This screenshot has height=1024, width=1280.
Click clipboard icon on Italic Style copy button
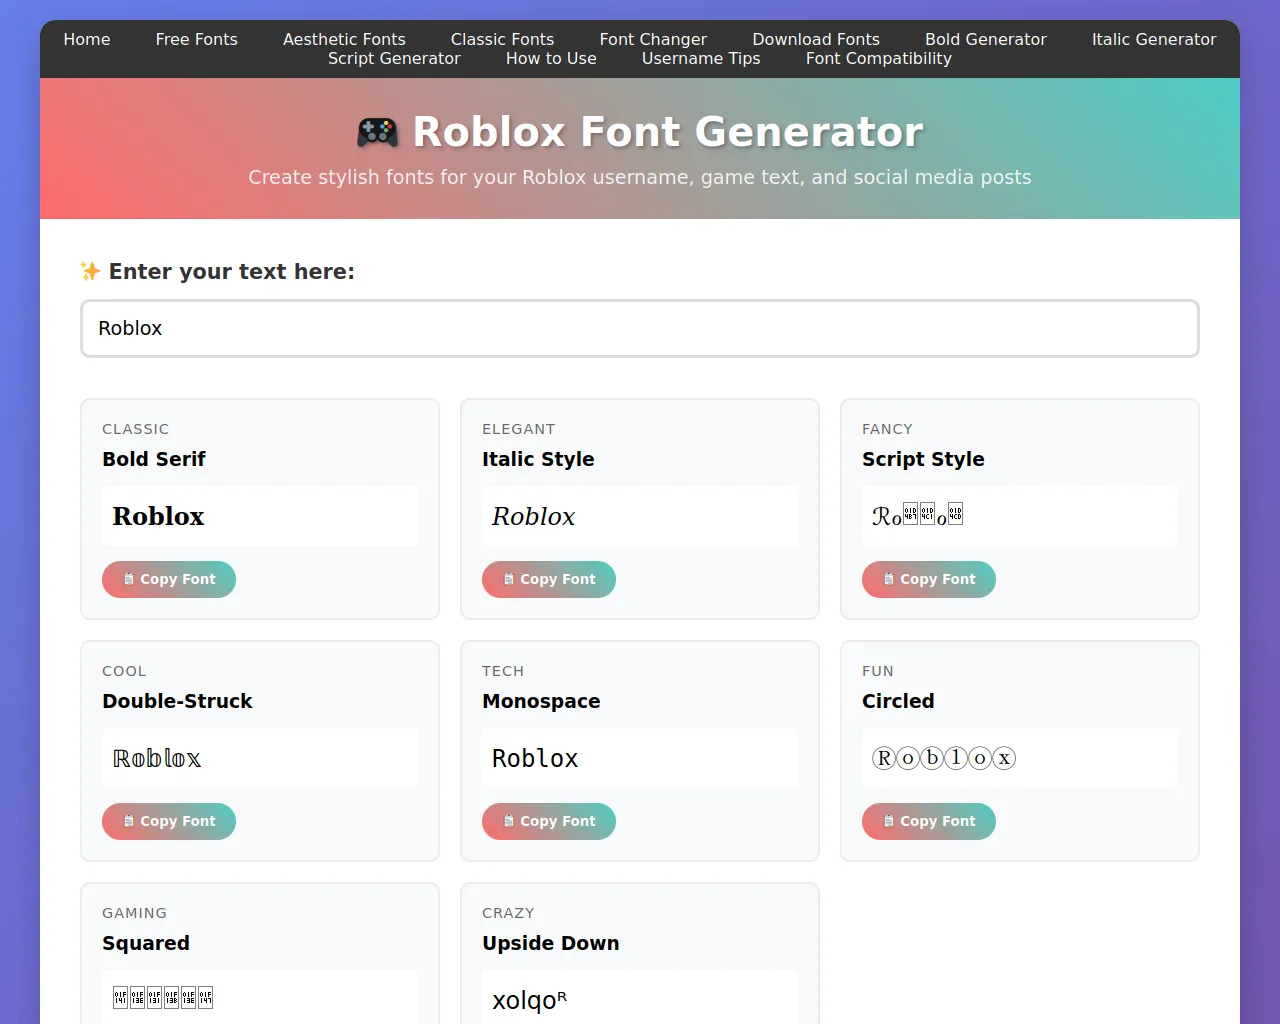pos(509,579)
